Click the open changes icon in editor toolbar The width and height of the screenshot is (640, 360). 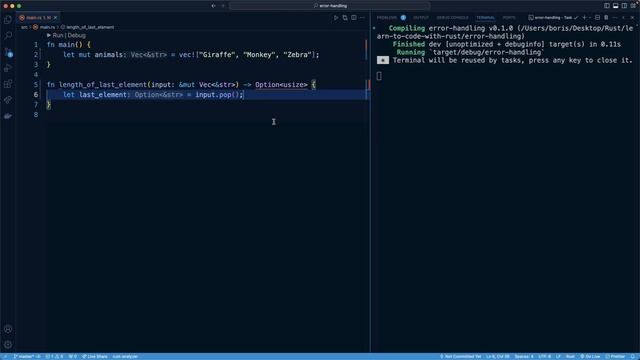point(345,18)
